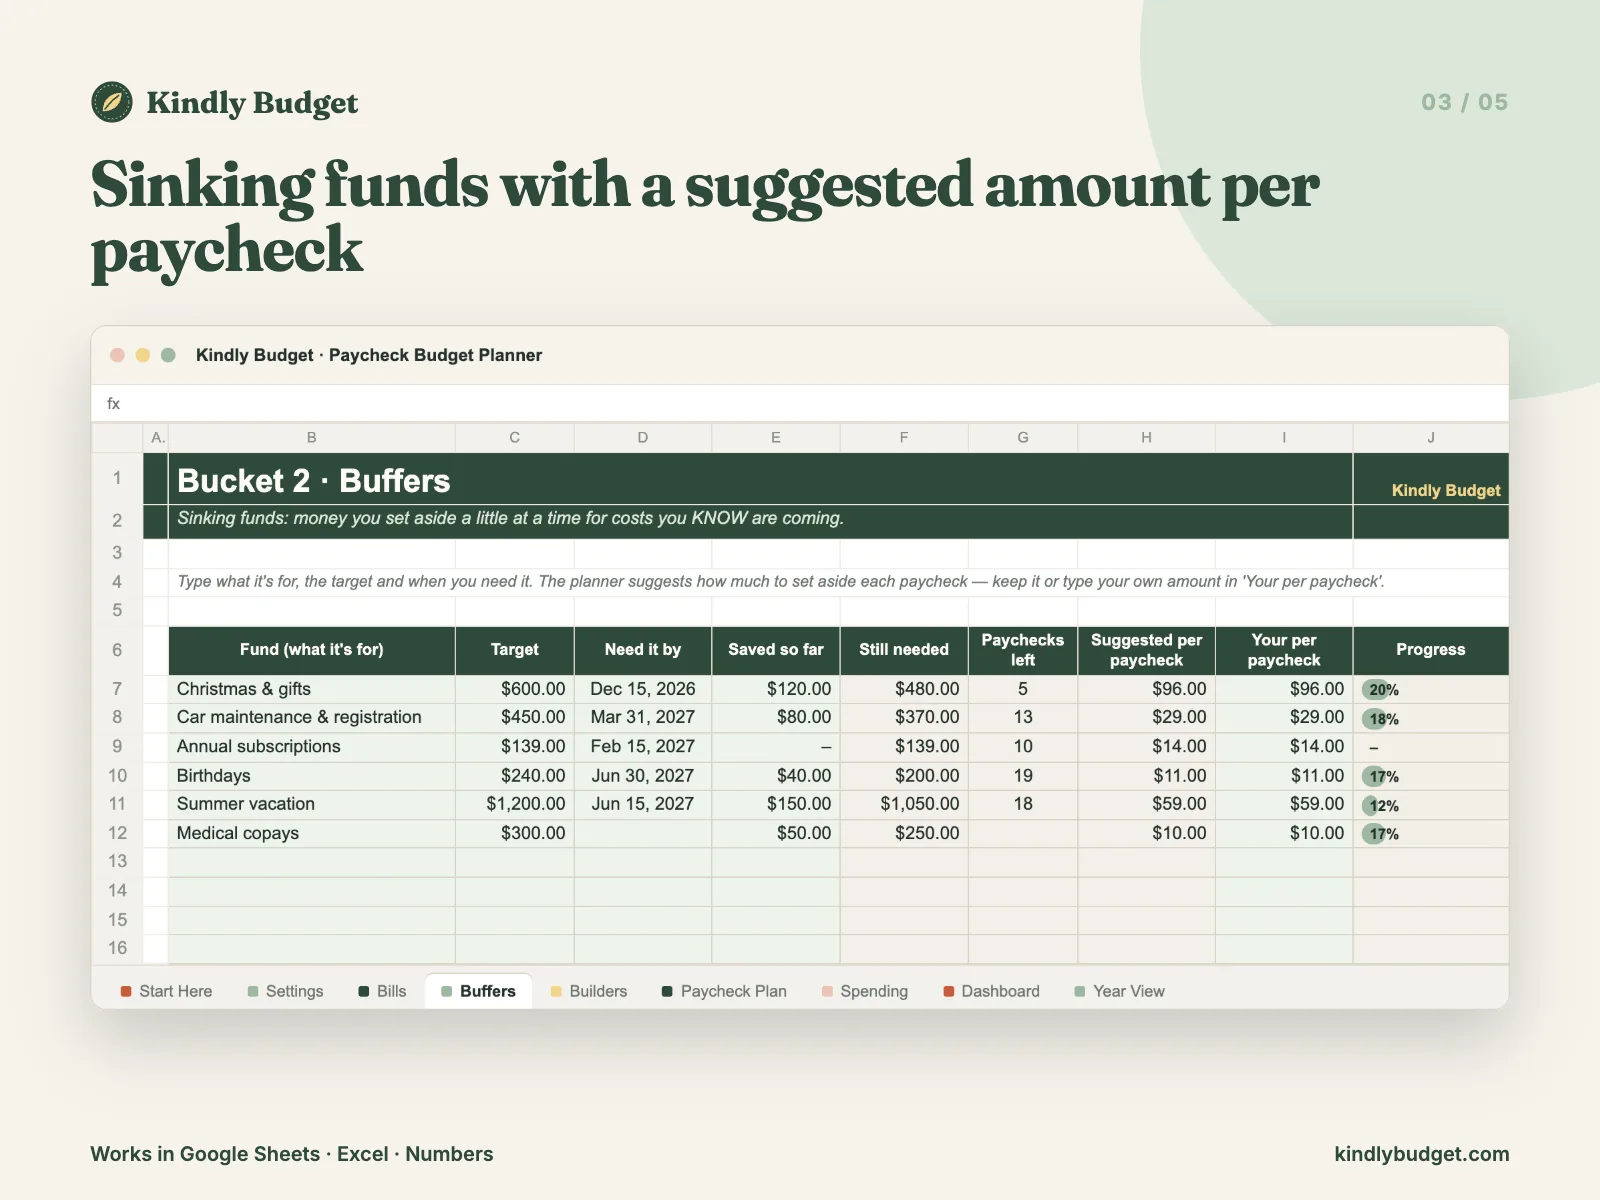Click the red window dot in the title bar

pyautogui.click(x=117, y=355)
